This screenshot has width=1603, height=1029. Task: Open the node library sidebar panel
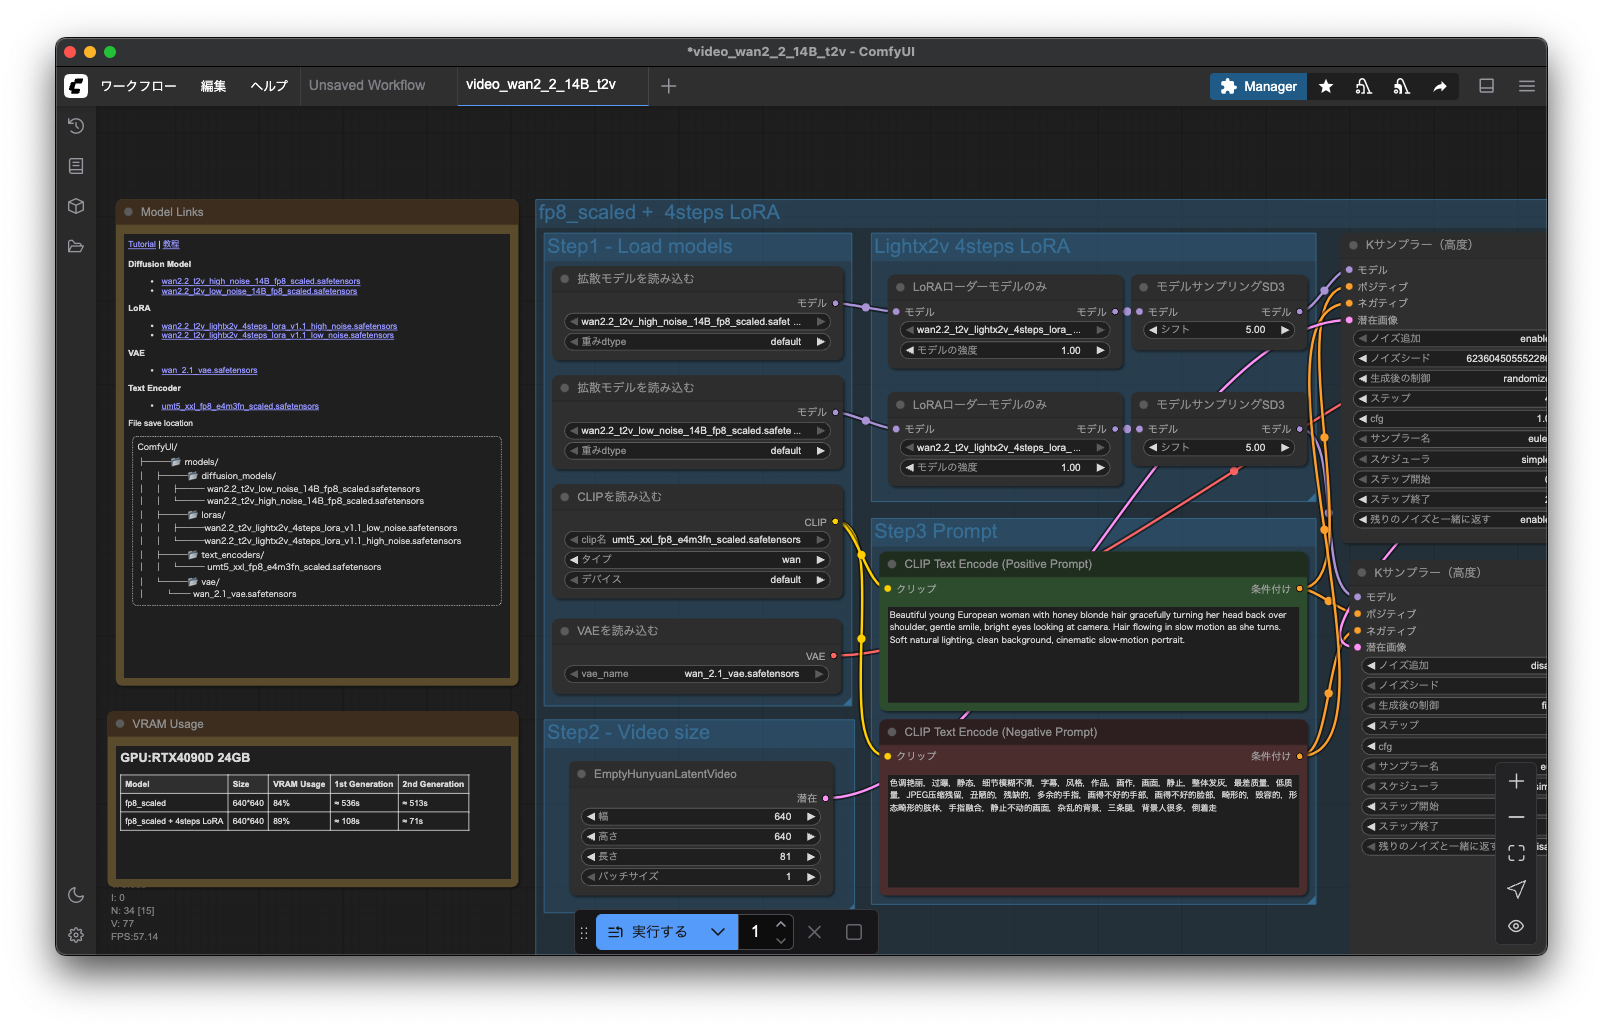click(76, 166)
